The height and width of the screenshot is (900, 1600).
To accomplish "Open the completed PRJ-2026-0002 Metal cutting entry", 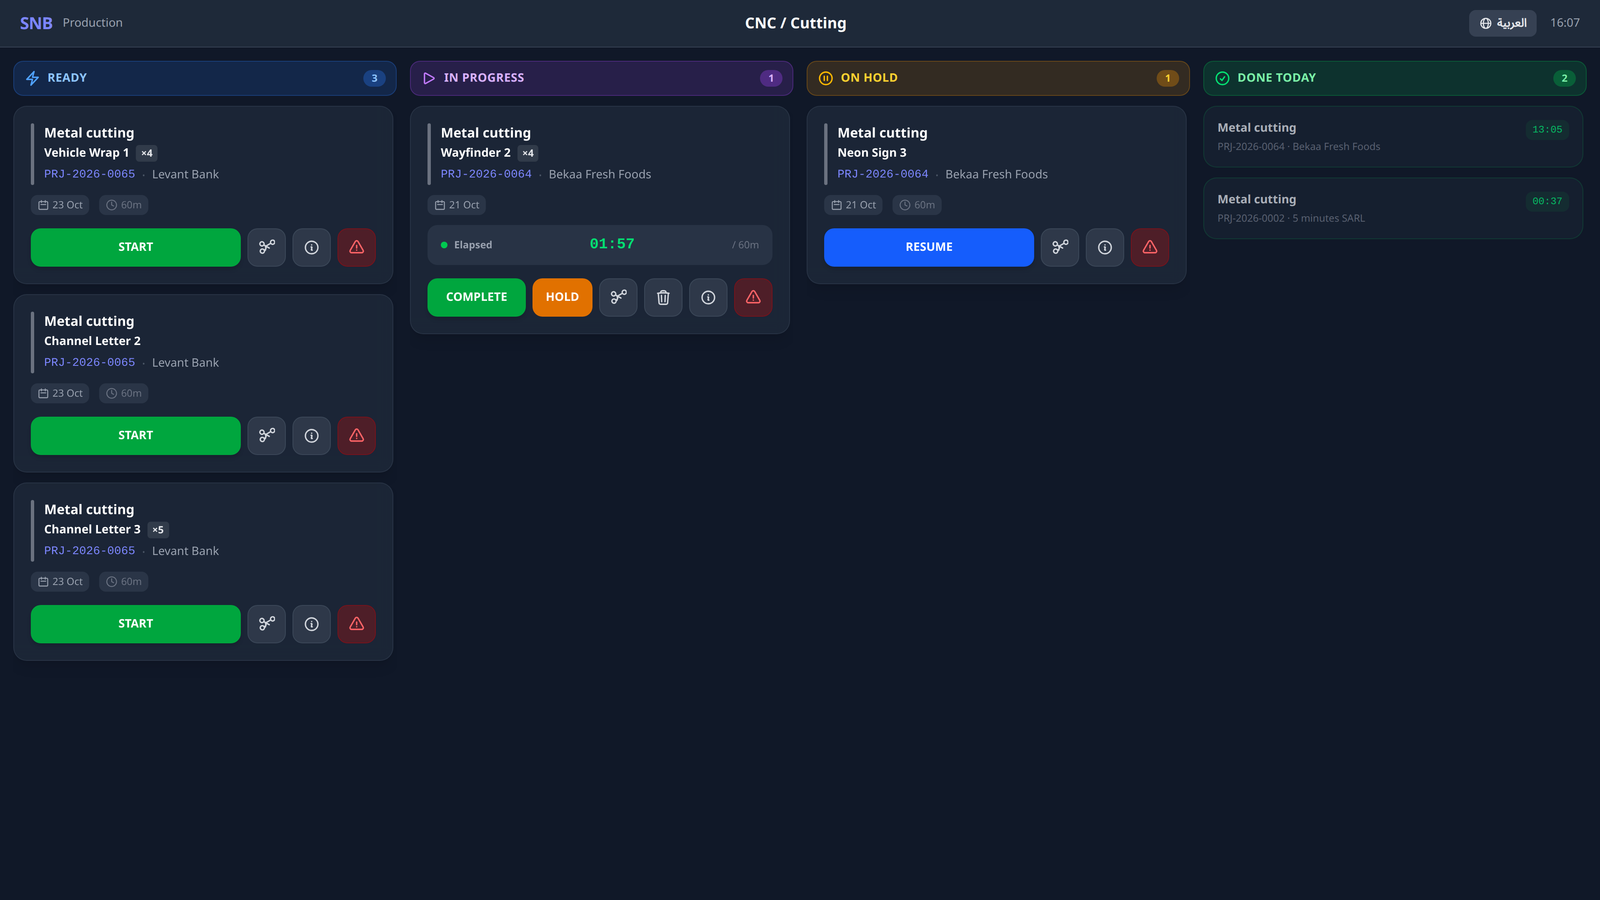I will click(x=1393, y=208).
